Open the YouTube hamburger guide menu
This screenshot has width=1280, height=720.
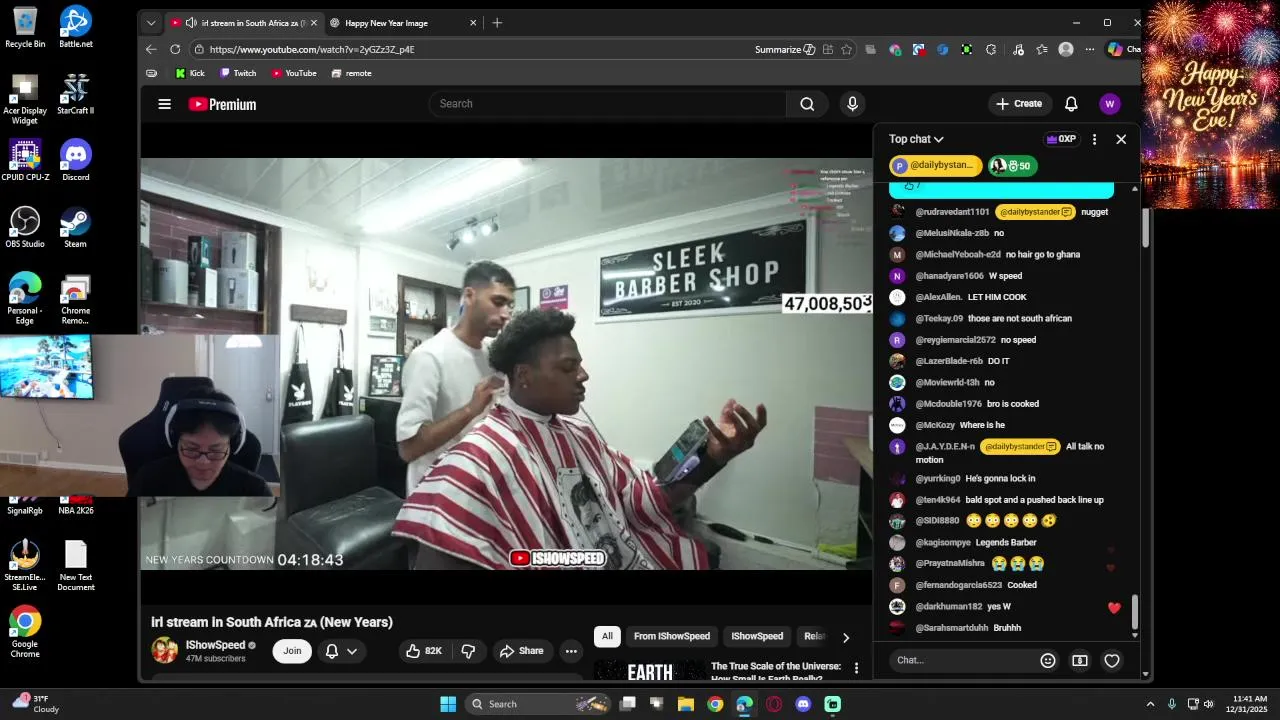pos(164,104)
